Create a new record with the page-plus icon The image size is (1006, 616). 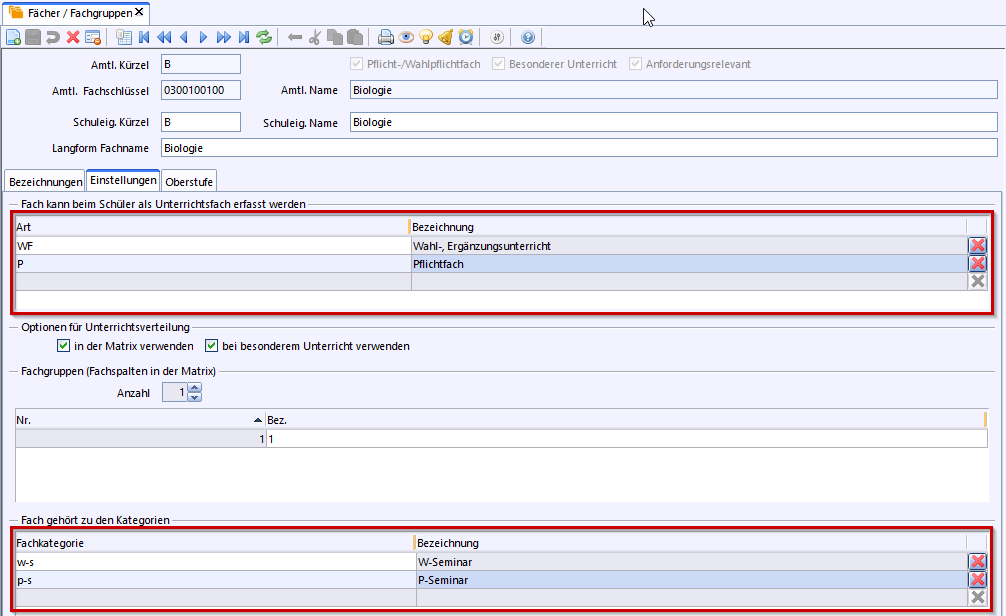pos(13,37)
